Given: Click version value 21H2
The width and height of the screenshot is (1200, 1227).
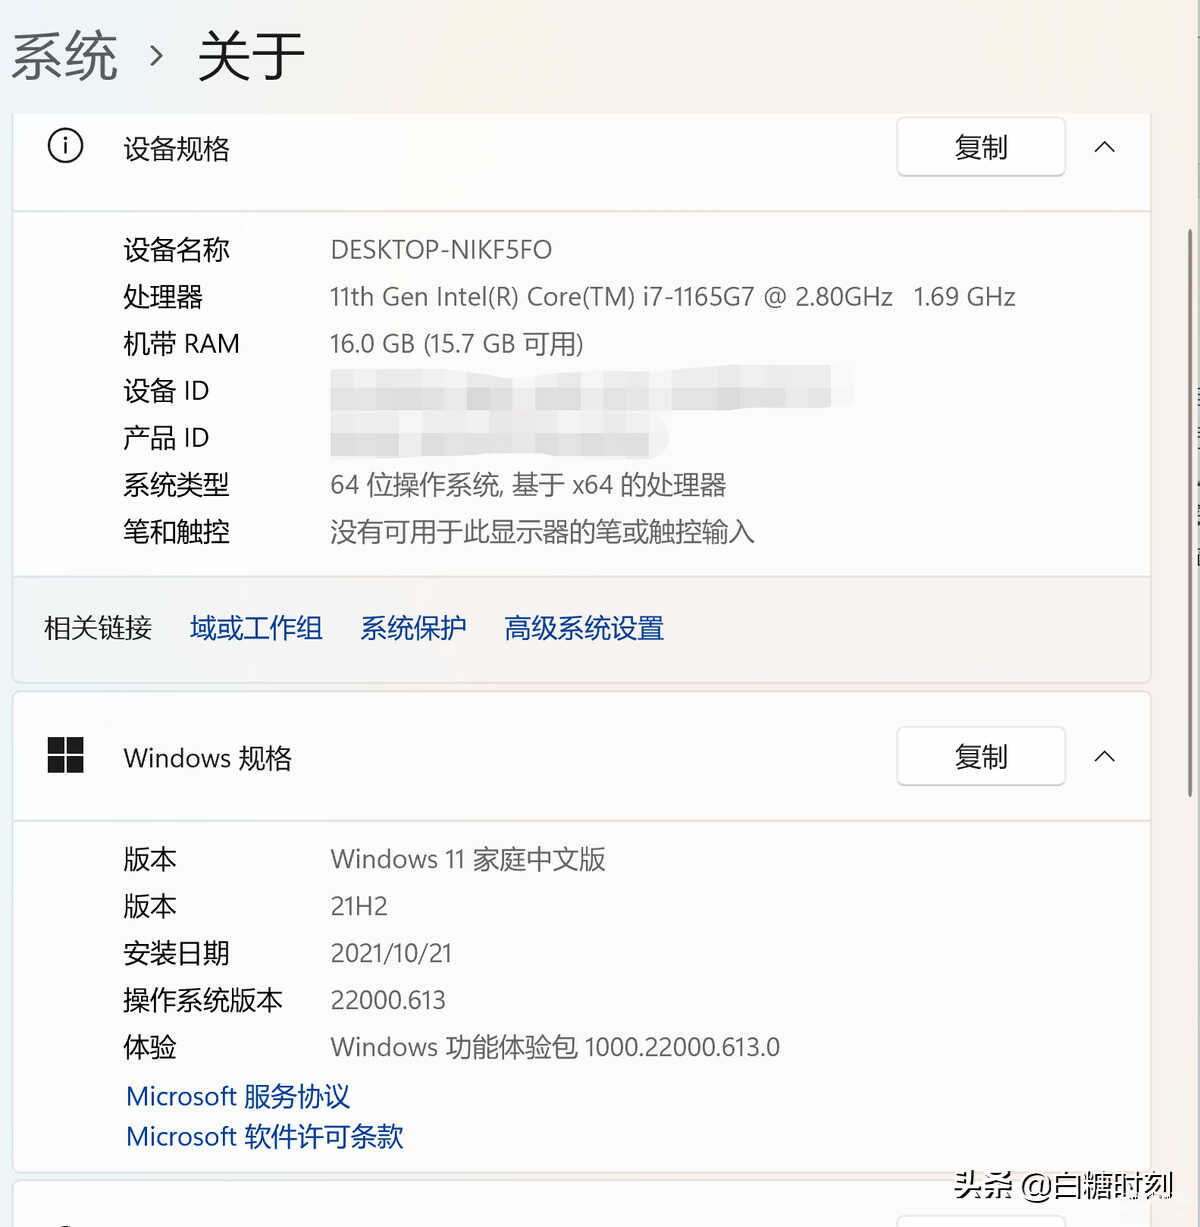Looking at the screenshot, I should pyautogui.click(x=359, y=906).
